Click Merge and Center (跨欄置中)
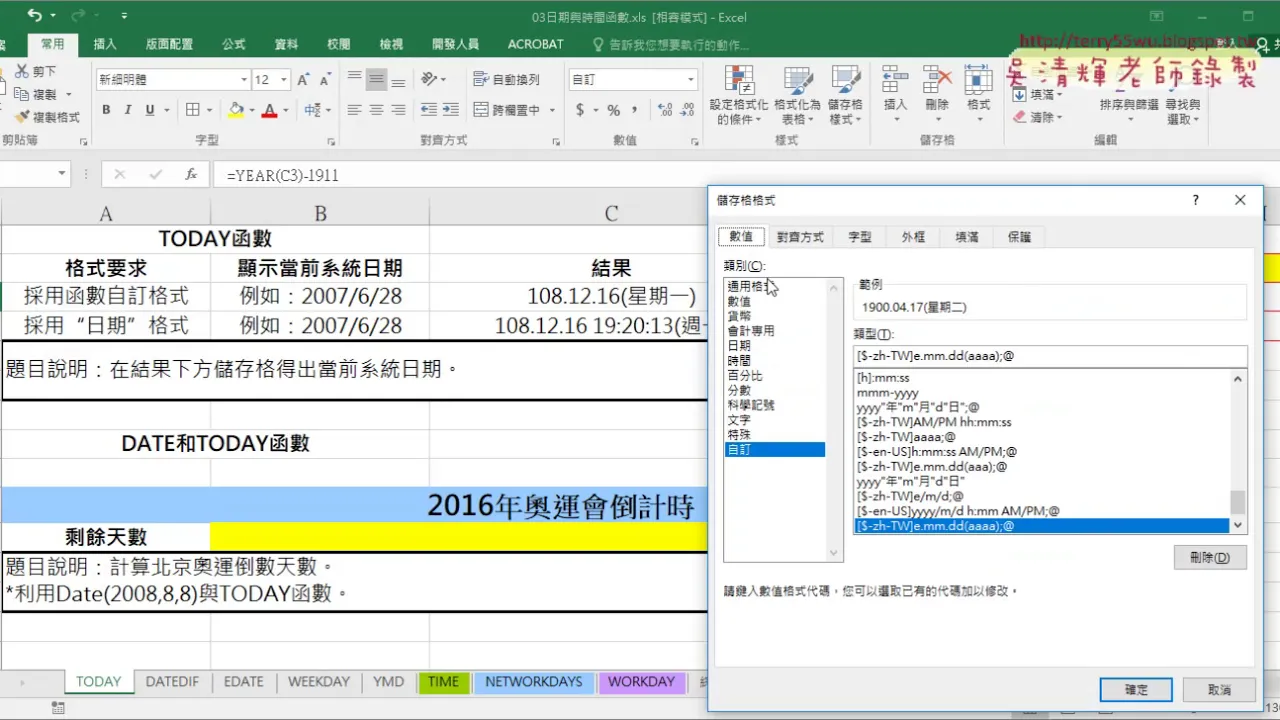This screenshot has height=720, width=1280. point(506,110)
